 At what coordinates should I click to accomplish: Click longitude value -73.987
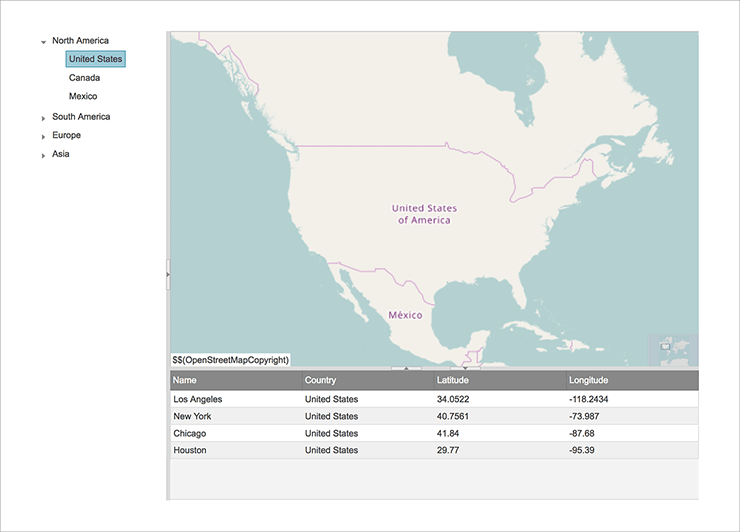coord(584,416)
